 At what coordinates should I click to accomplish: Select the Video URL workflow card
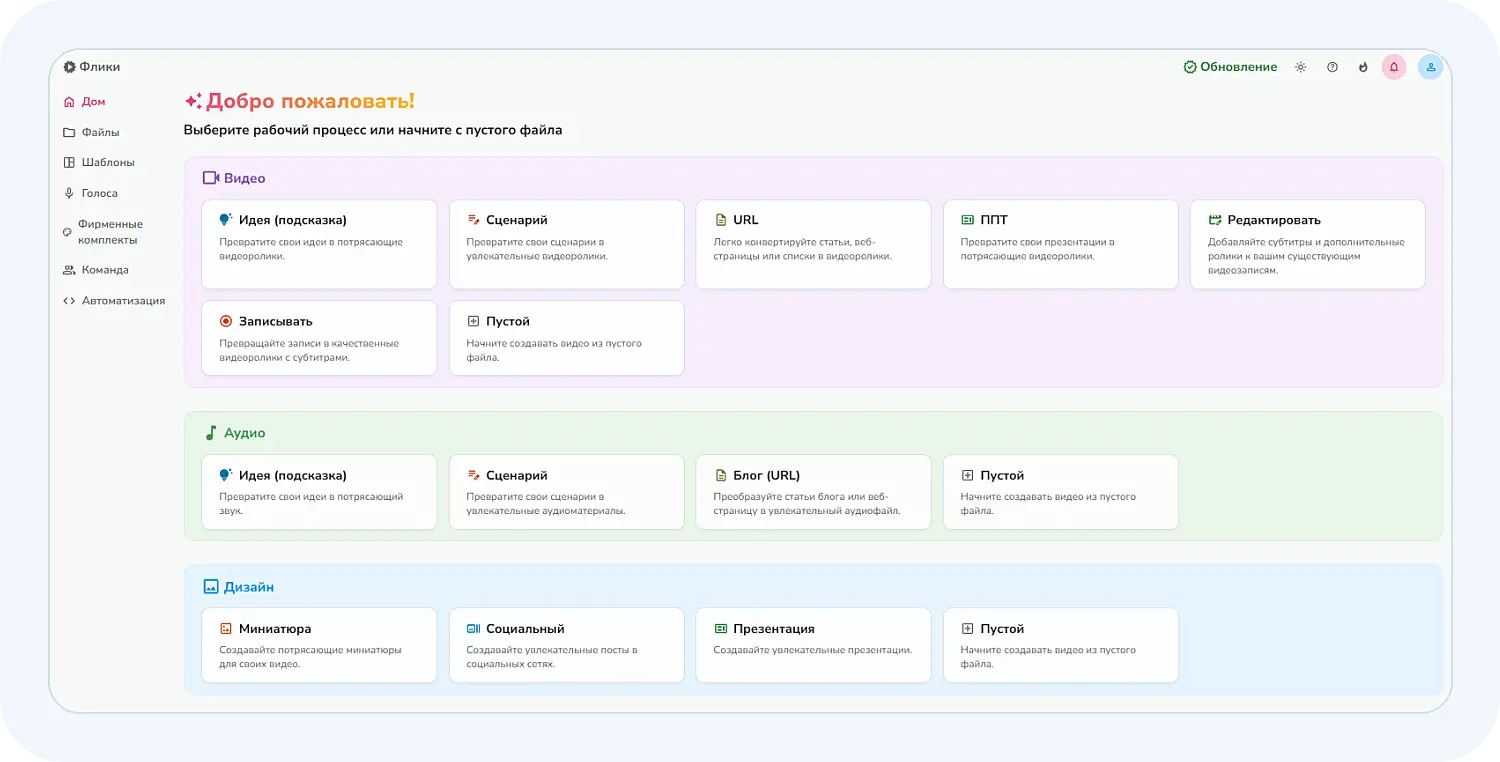813,244
